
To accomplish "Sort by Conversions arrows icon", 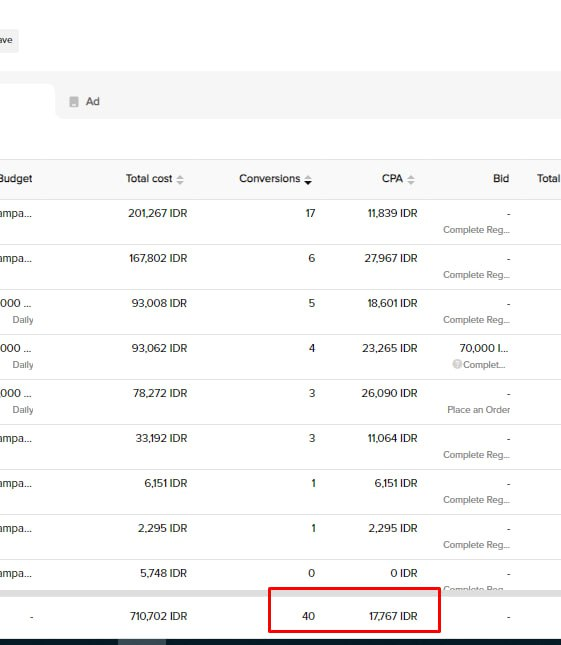I will coord(308,179).
